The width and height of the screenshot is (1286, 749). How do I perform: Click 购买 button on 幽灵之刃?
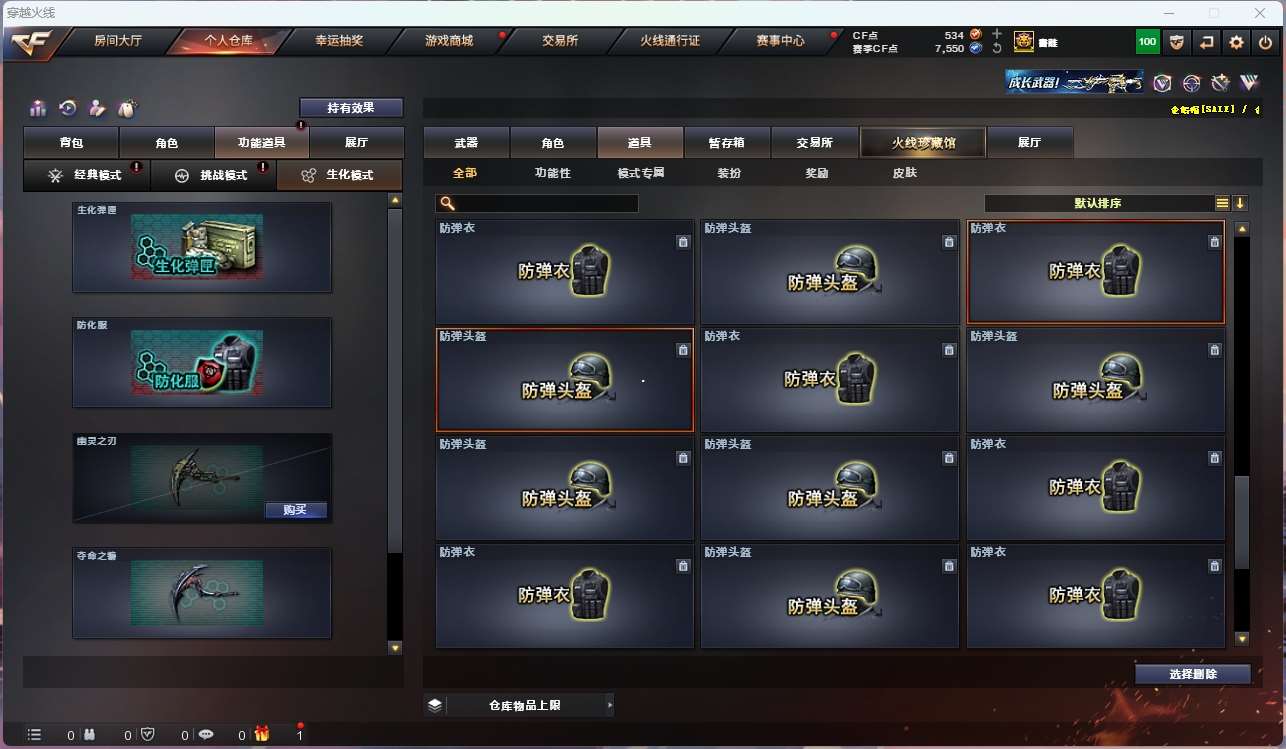pos(296,510)
